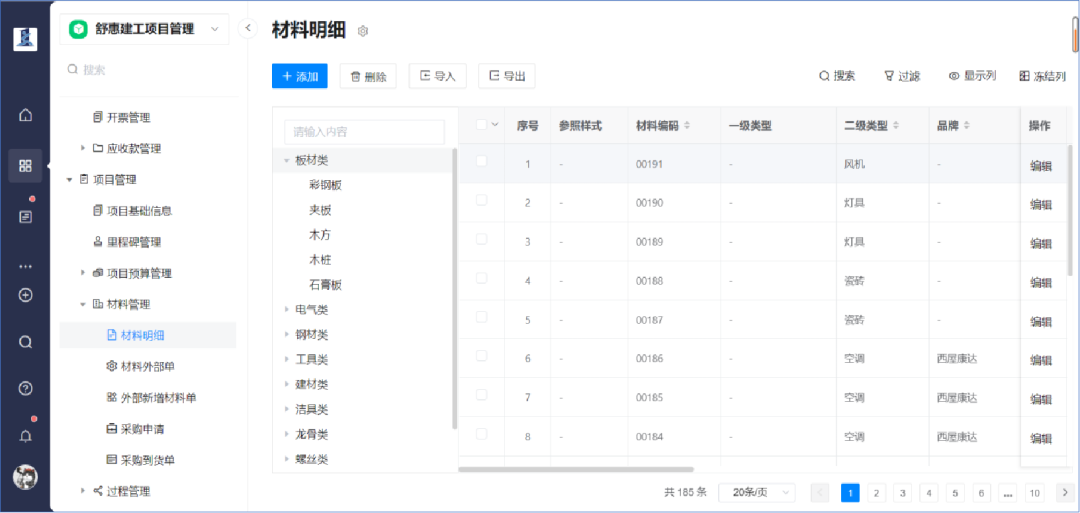Image resolution: width=1080 pixels, height=513 pixels.
Task: Expand the 过程管理 node
Action: (x=83, y=491)
